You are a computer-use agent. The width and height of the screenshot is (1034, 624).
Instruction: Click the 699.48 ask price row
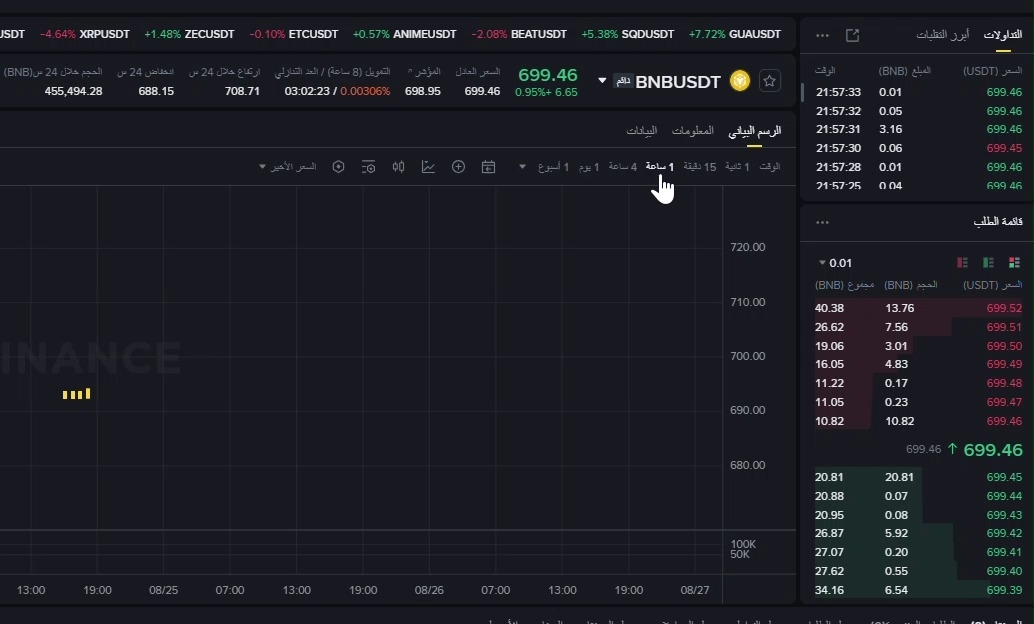click(918, 383)
